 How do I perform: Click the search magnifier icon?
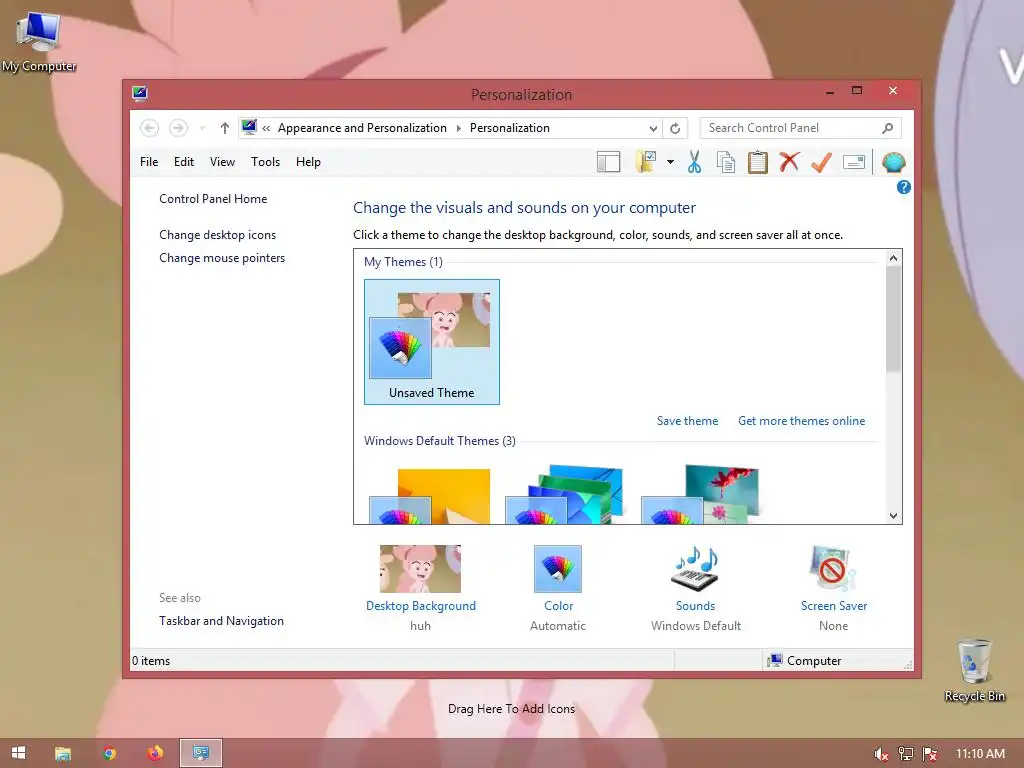[x=887, y=128]
